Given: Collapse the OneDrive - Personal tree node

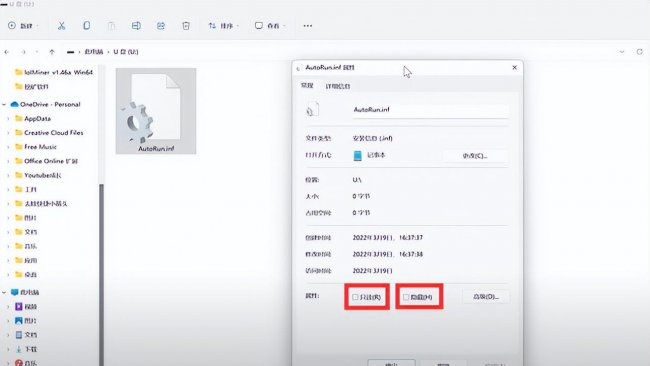Looking at the screenshot, I should [4, 104].
